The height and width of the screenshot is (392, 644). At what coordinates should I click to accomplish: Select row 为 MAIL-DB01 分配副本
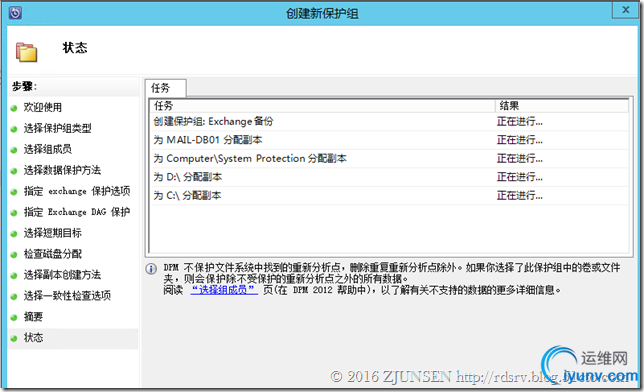point(389,140)
